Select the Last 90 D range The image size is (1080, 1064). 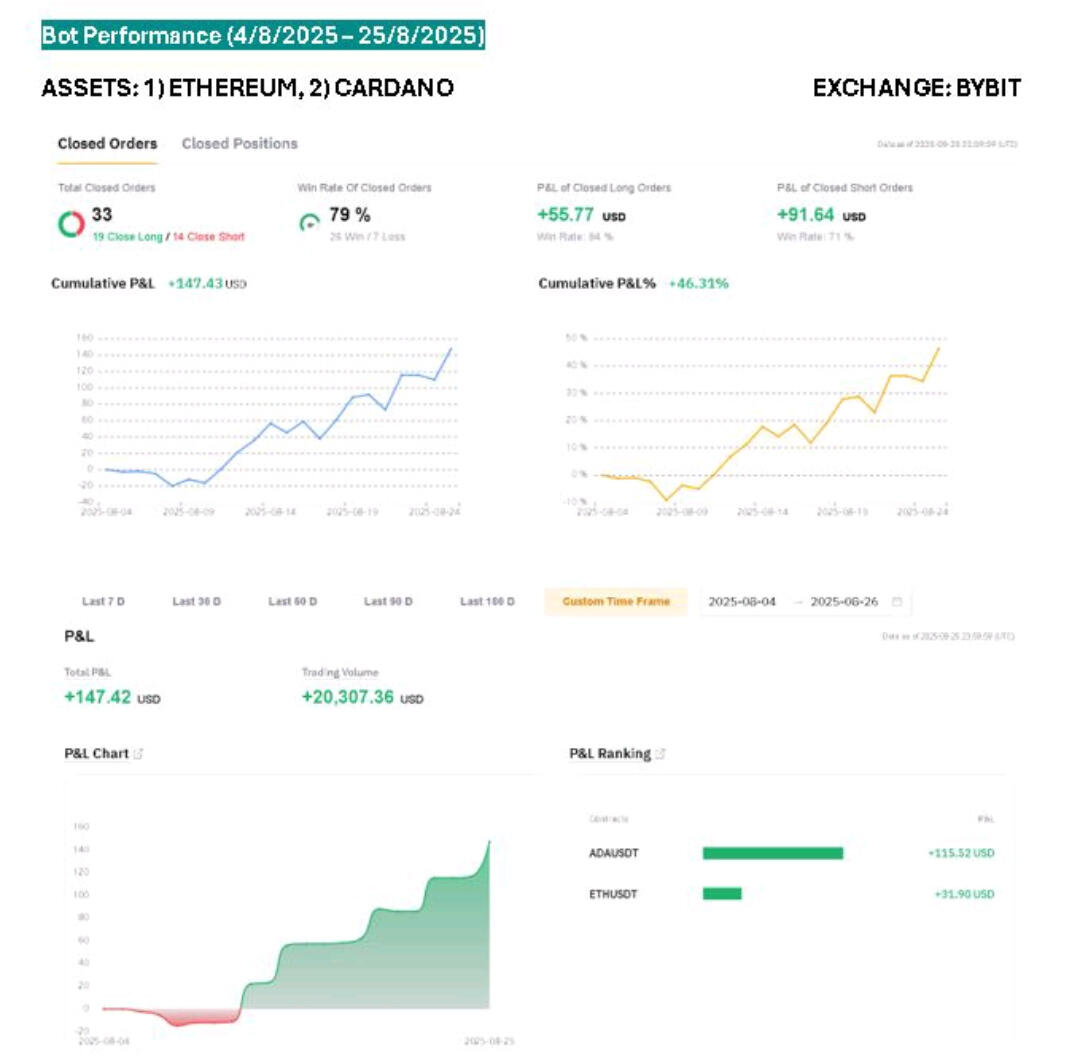click(x=388, y=601)
